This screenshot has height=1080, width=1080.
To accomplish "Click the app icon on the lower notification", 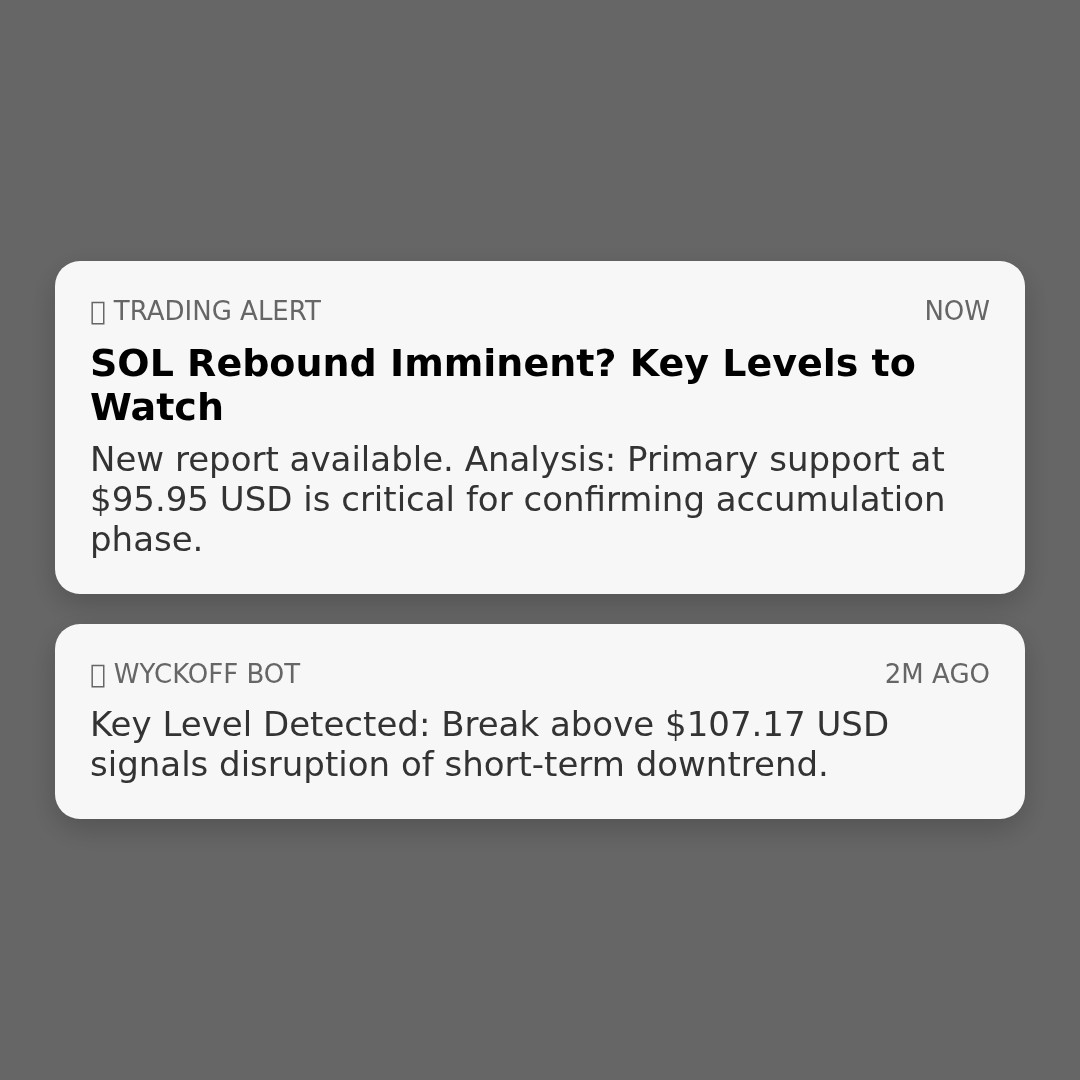I will pos(97,674).
